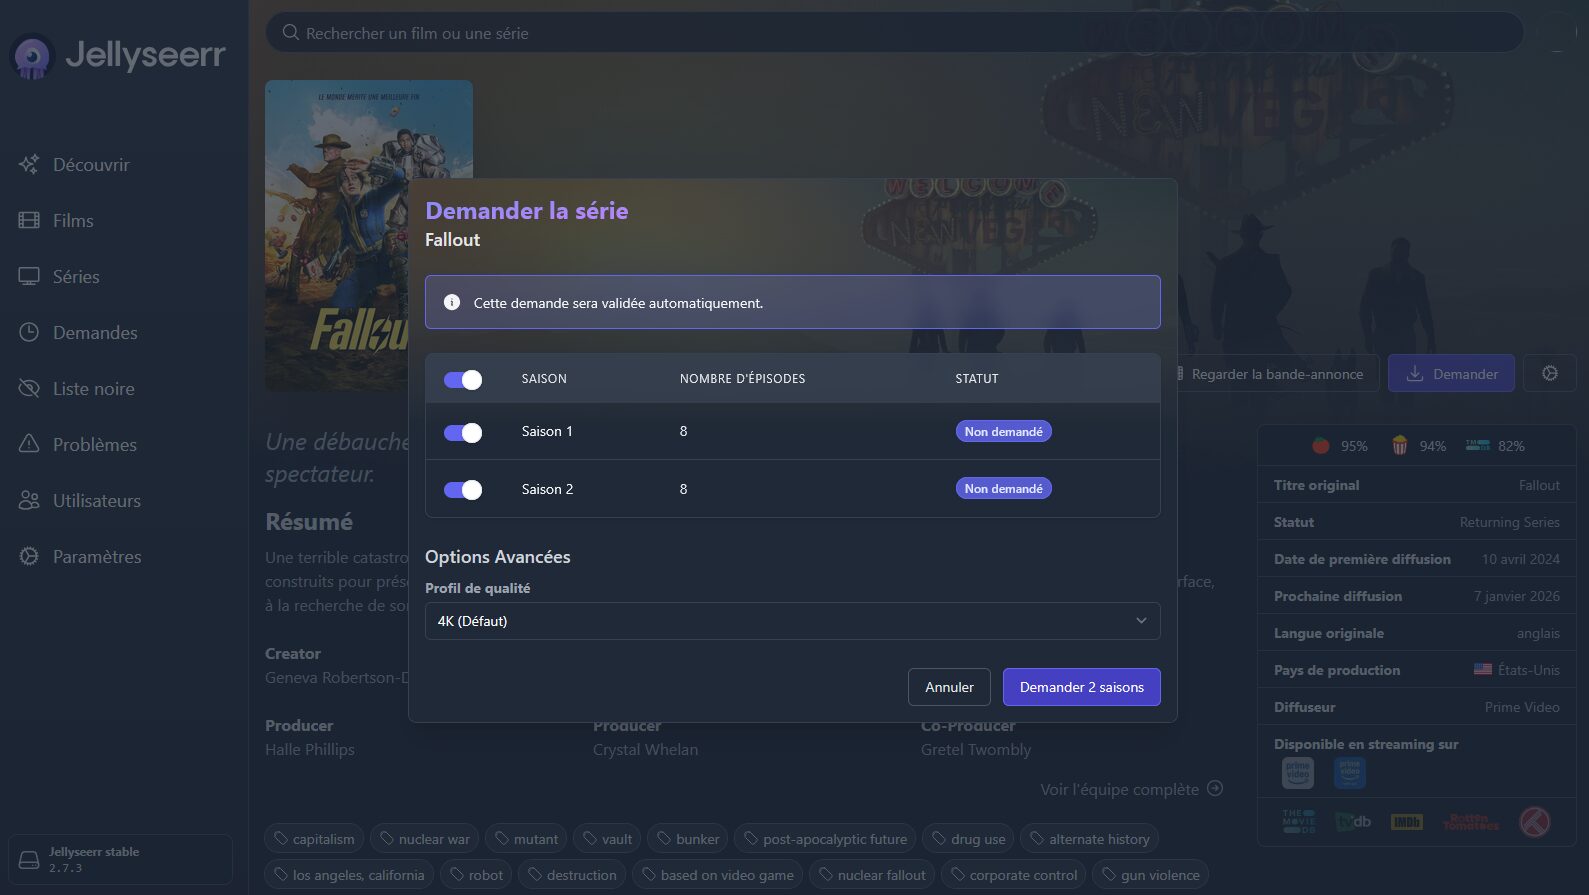Click the manage gear icon beside Demander

[1549, 373]
